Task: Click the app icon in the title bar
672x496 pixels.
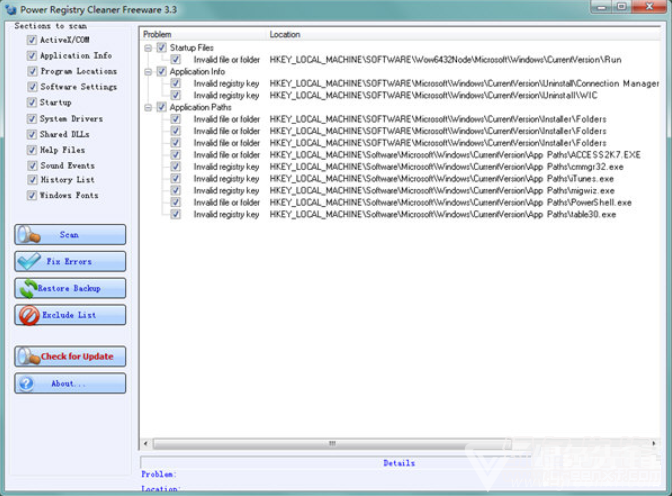Action: click(x=11, y=9)
